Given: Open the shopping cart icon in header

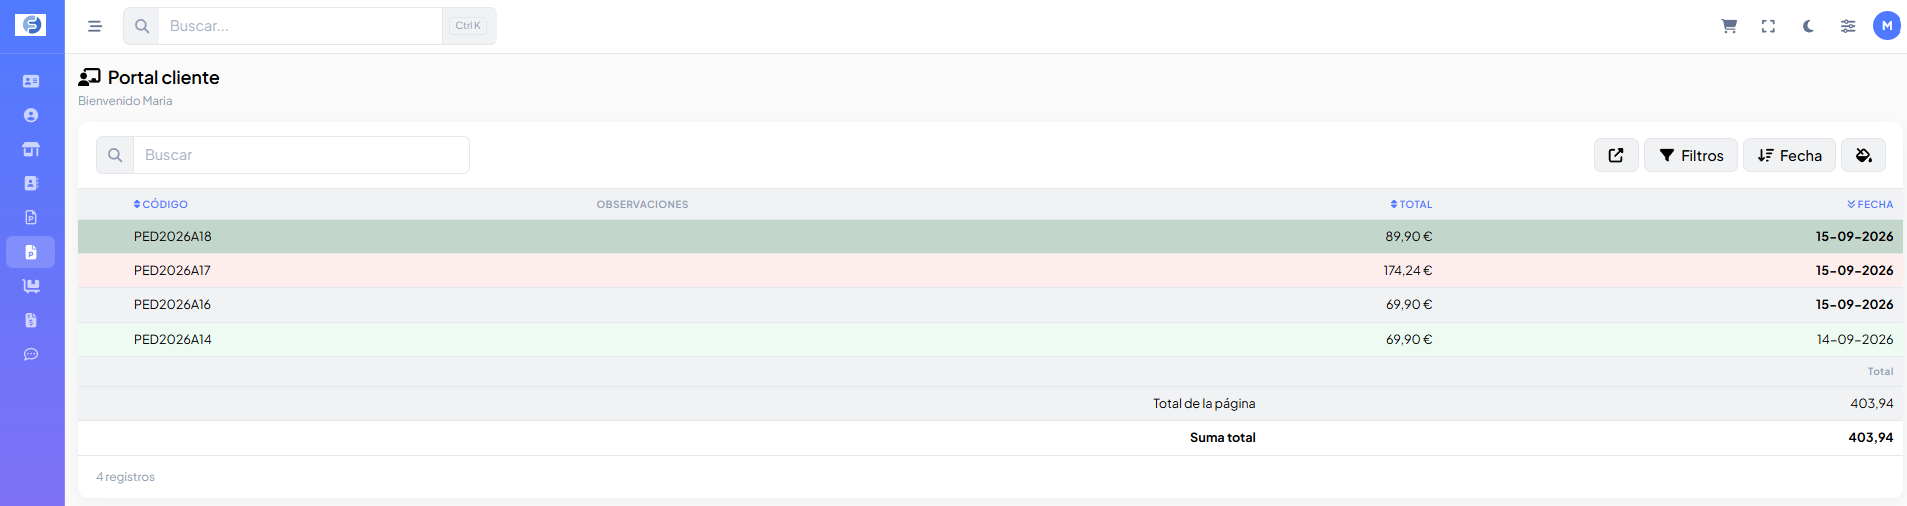Looking at the screenshot, I should tap(1729, 26).
